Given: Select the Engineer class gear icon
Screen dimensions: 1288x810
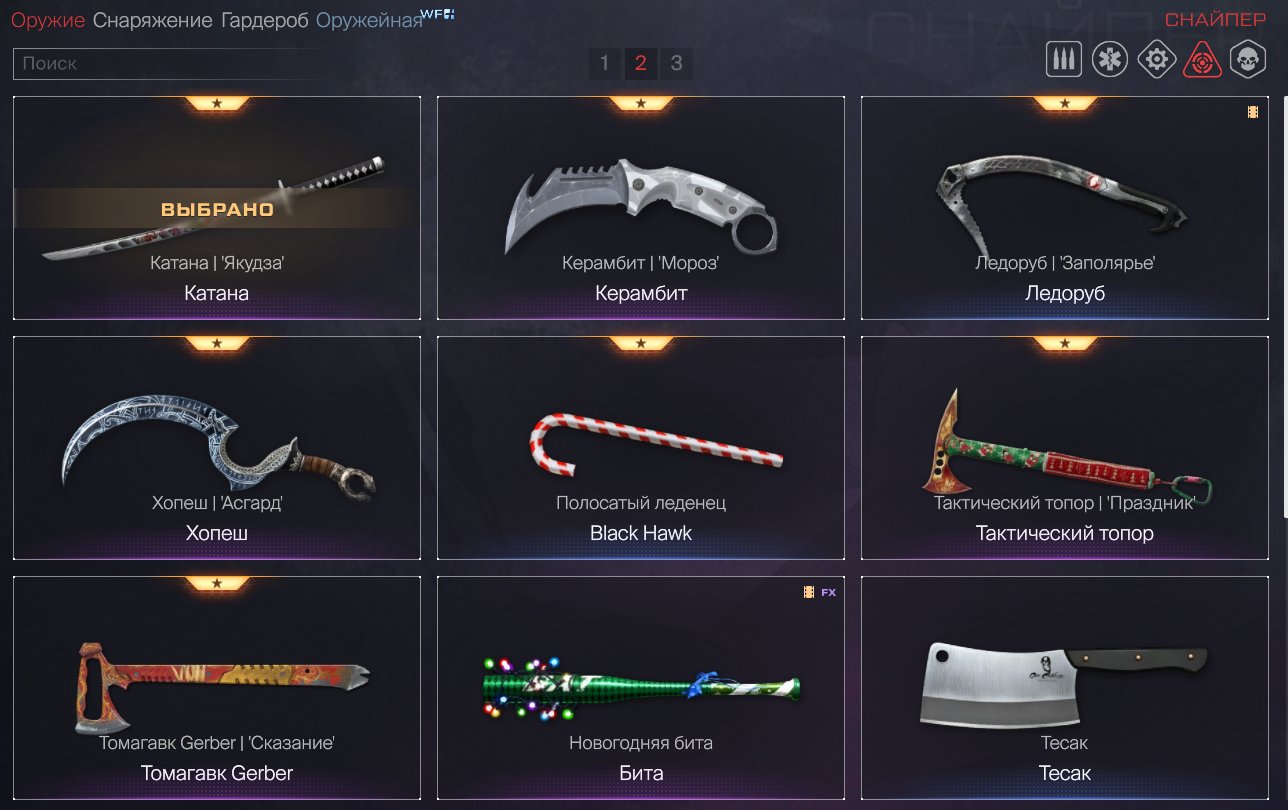Looking at the screenshot, I should (x=1156, y=59).
